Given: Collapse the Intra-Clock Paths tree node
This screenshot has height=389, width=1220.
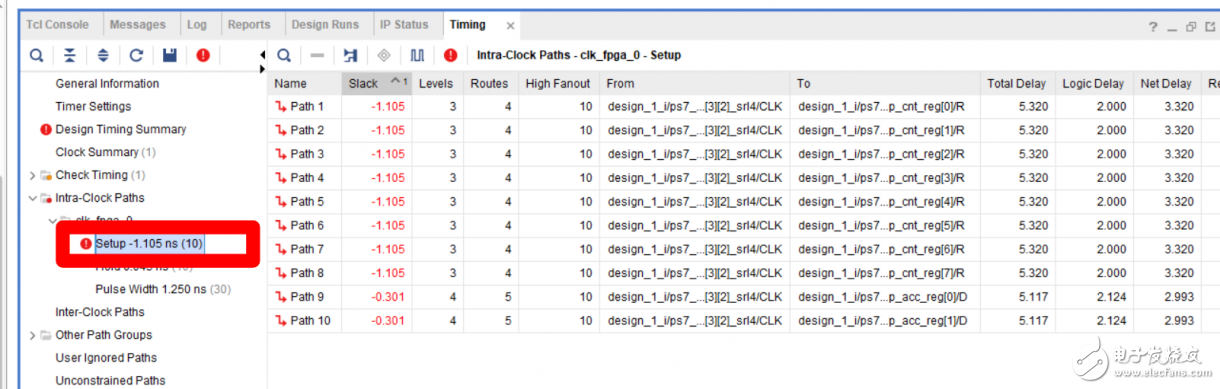Looking at the screenshot, I should click(33, 198).
